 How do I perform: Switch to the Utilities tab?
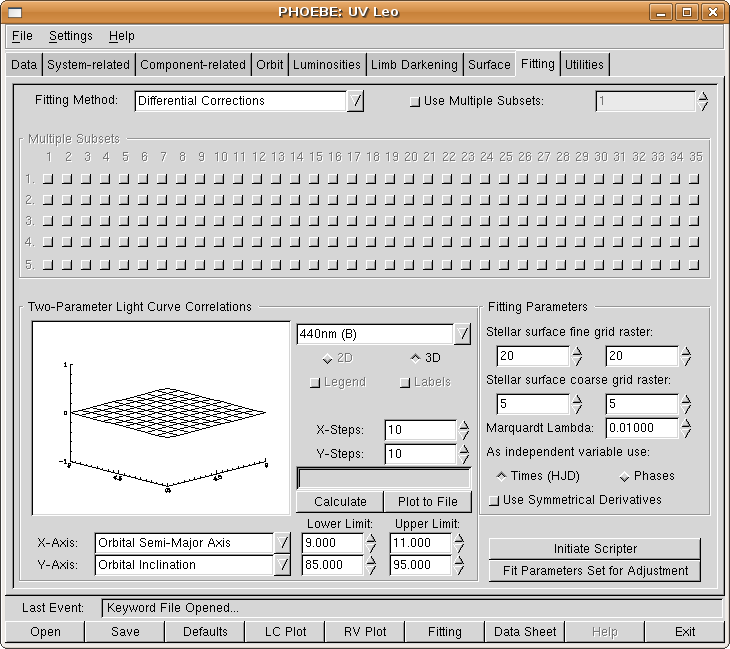[584, 65]
